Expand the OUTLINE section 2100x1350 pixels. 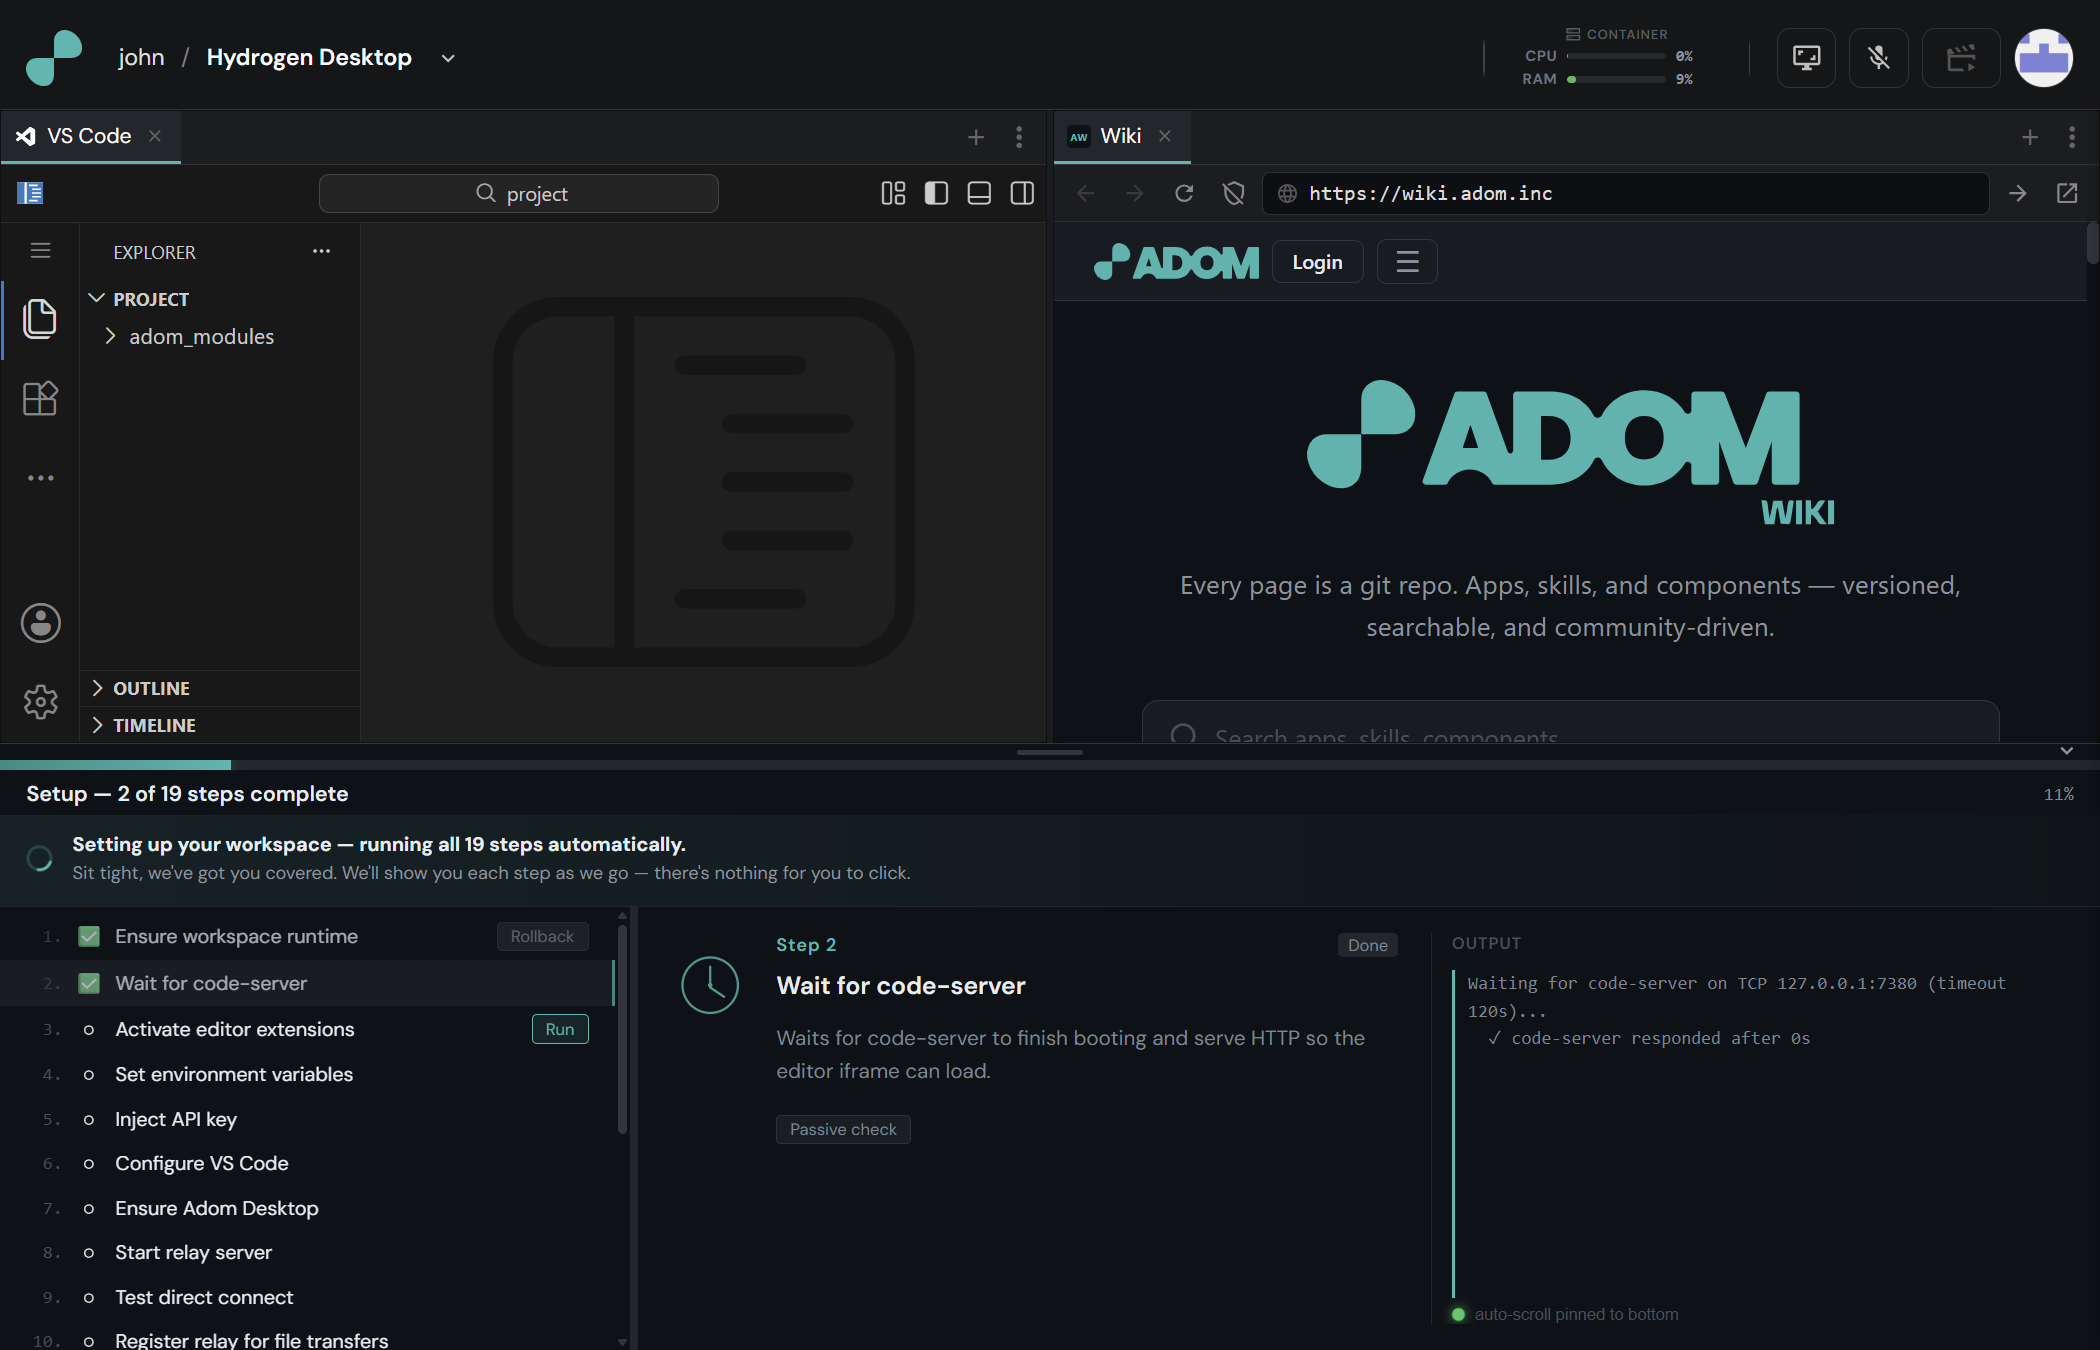(220, 688)
